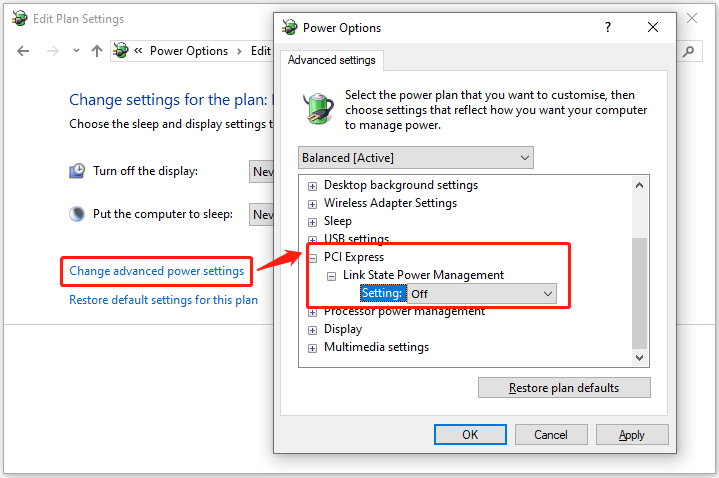Image resolution: width=719 pixels, height=478 pixels.
Task: Expand Wireless Adapter Settings
Action: (x=312, y=204)
